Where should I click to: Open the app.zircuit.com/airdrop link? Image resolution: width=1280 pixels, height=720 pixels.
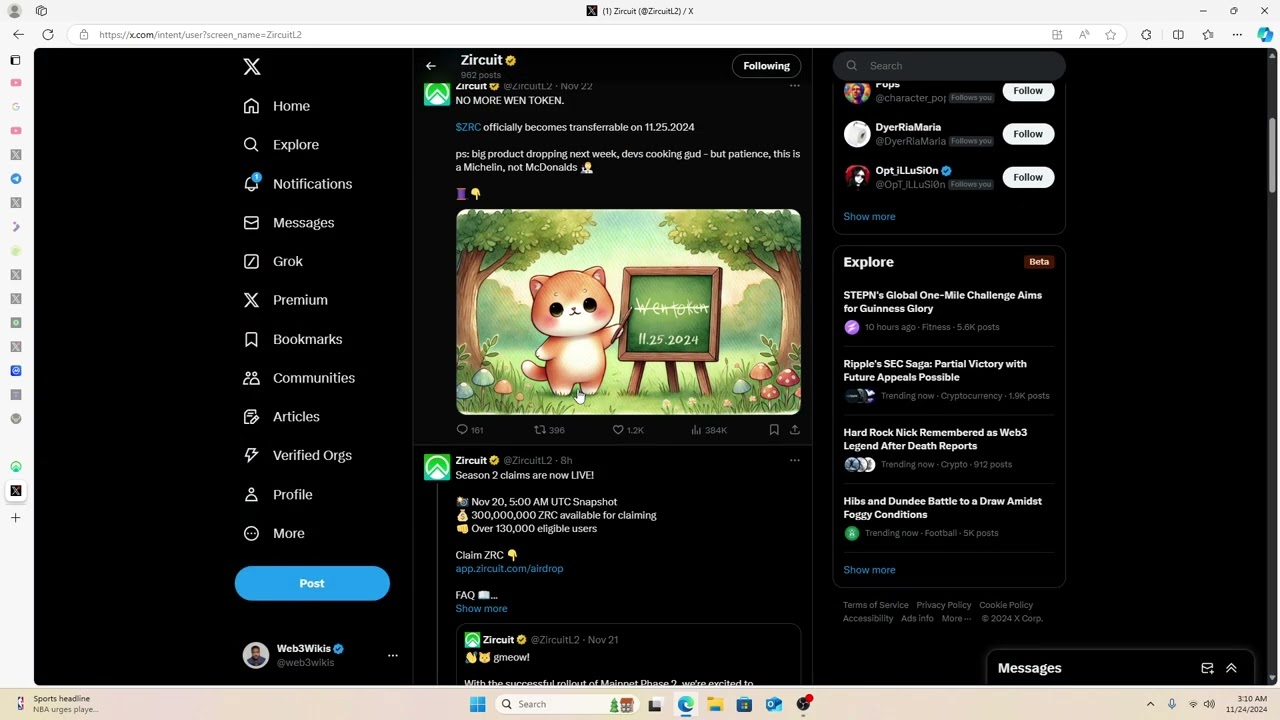click(509, 569)
